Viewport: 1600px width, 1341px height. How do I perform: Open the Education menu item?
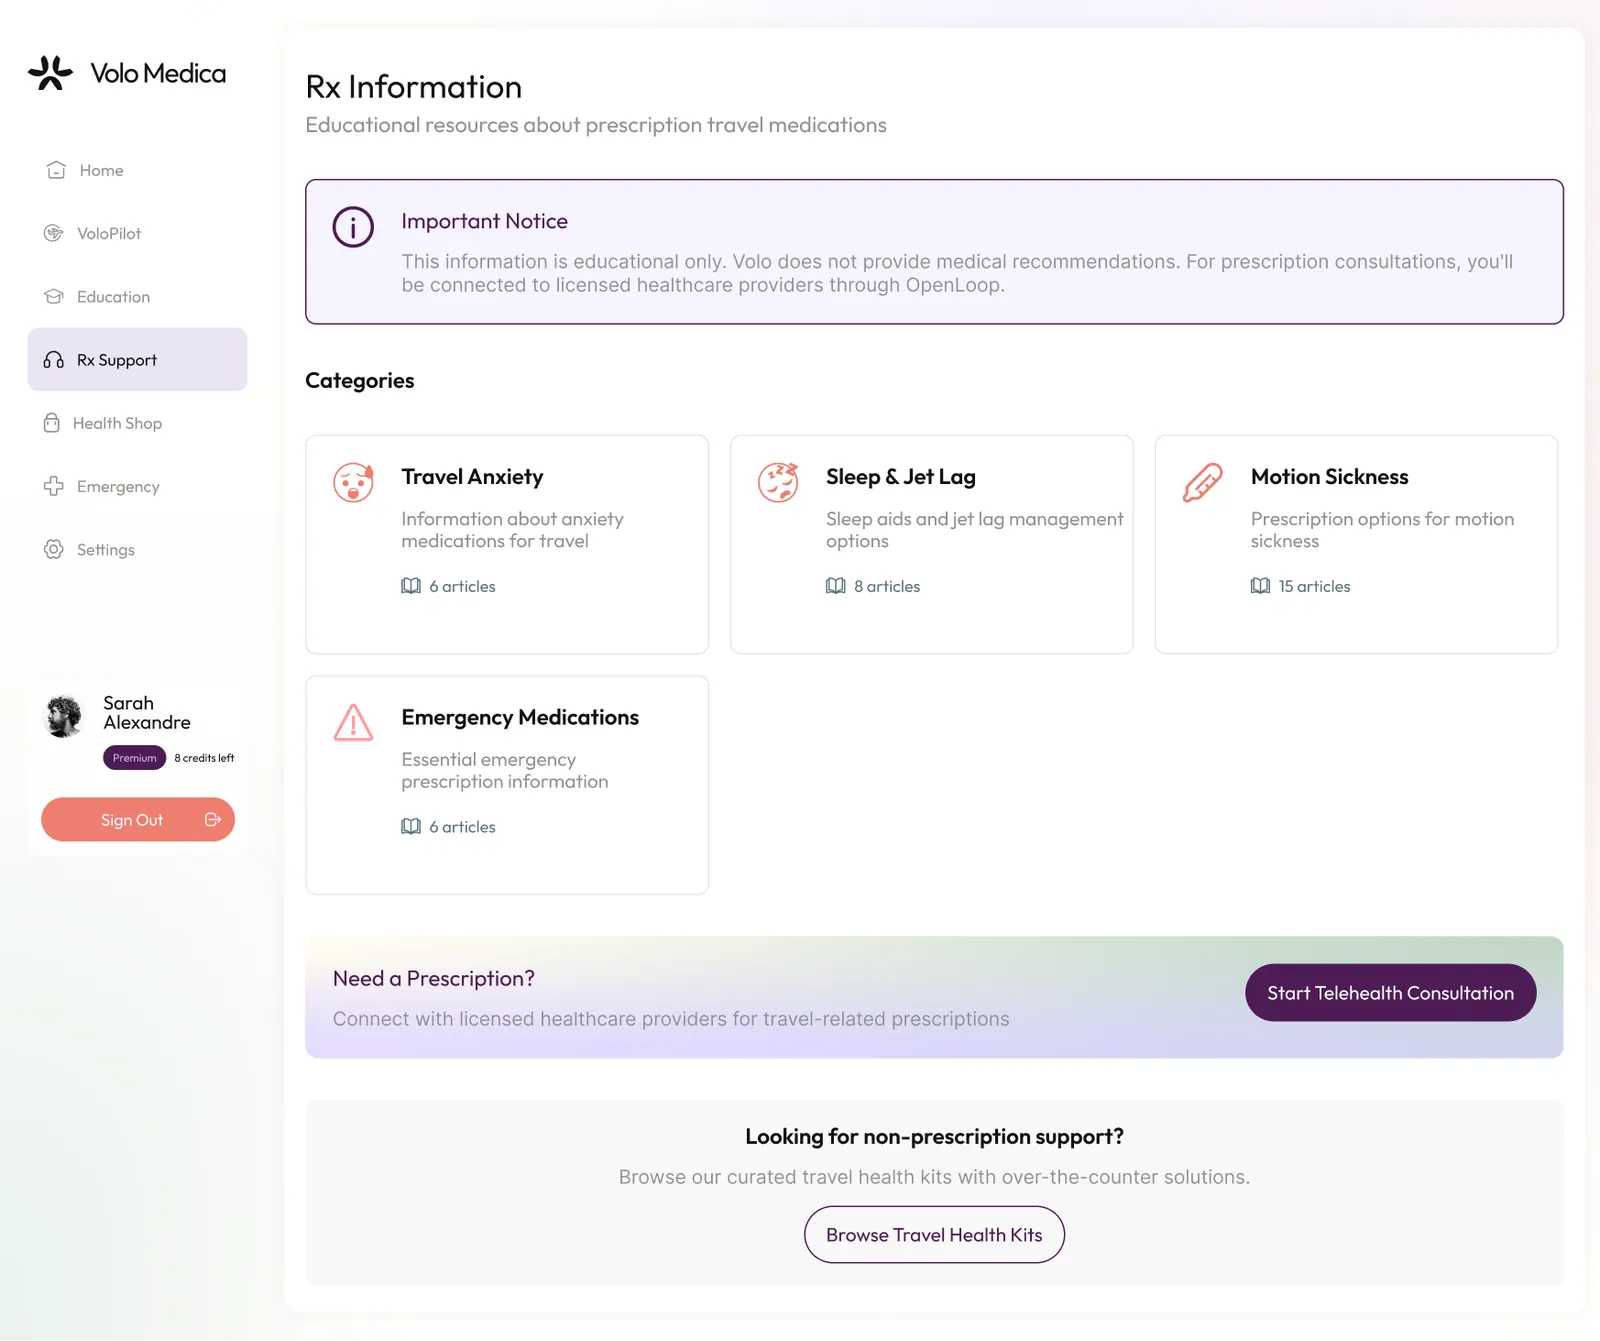pyautogui.click(x=137, y=296)
